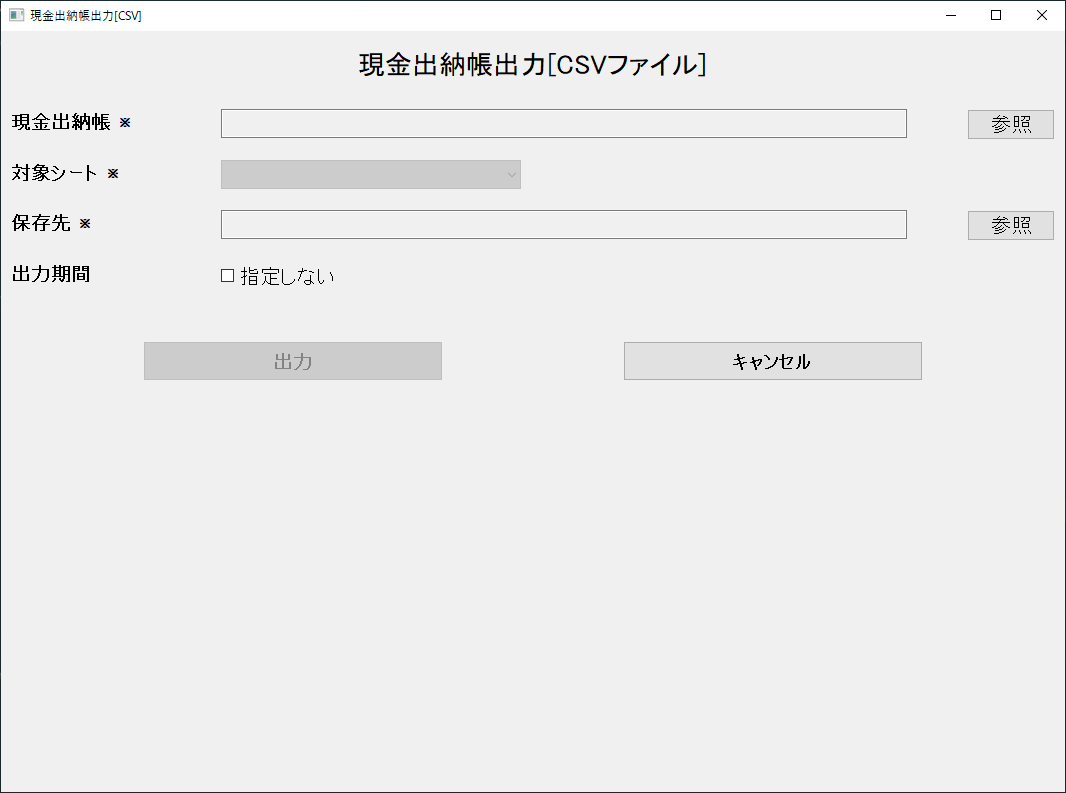Click inside the 現金出納帳 input field
This screenshot has width=1066, height=793.
click(563, 123)
